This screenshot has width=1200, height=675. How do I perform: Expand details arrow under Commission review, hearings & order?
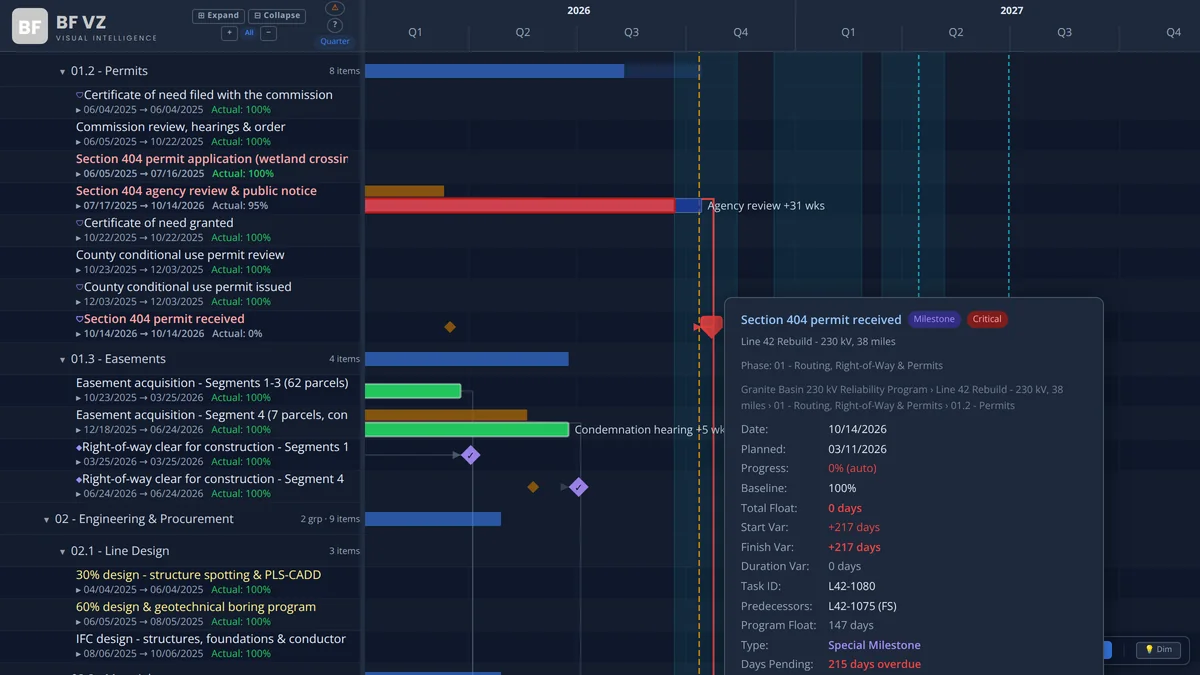79,142
